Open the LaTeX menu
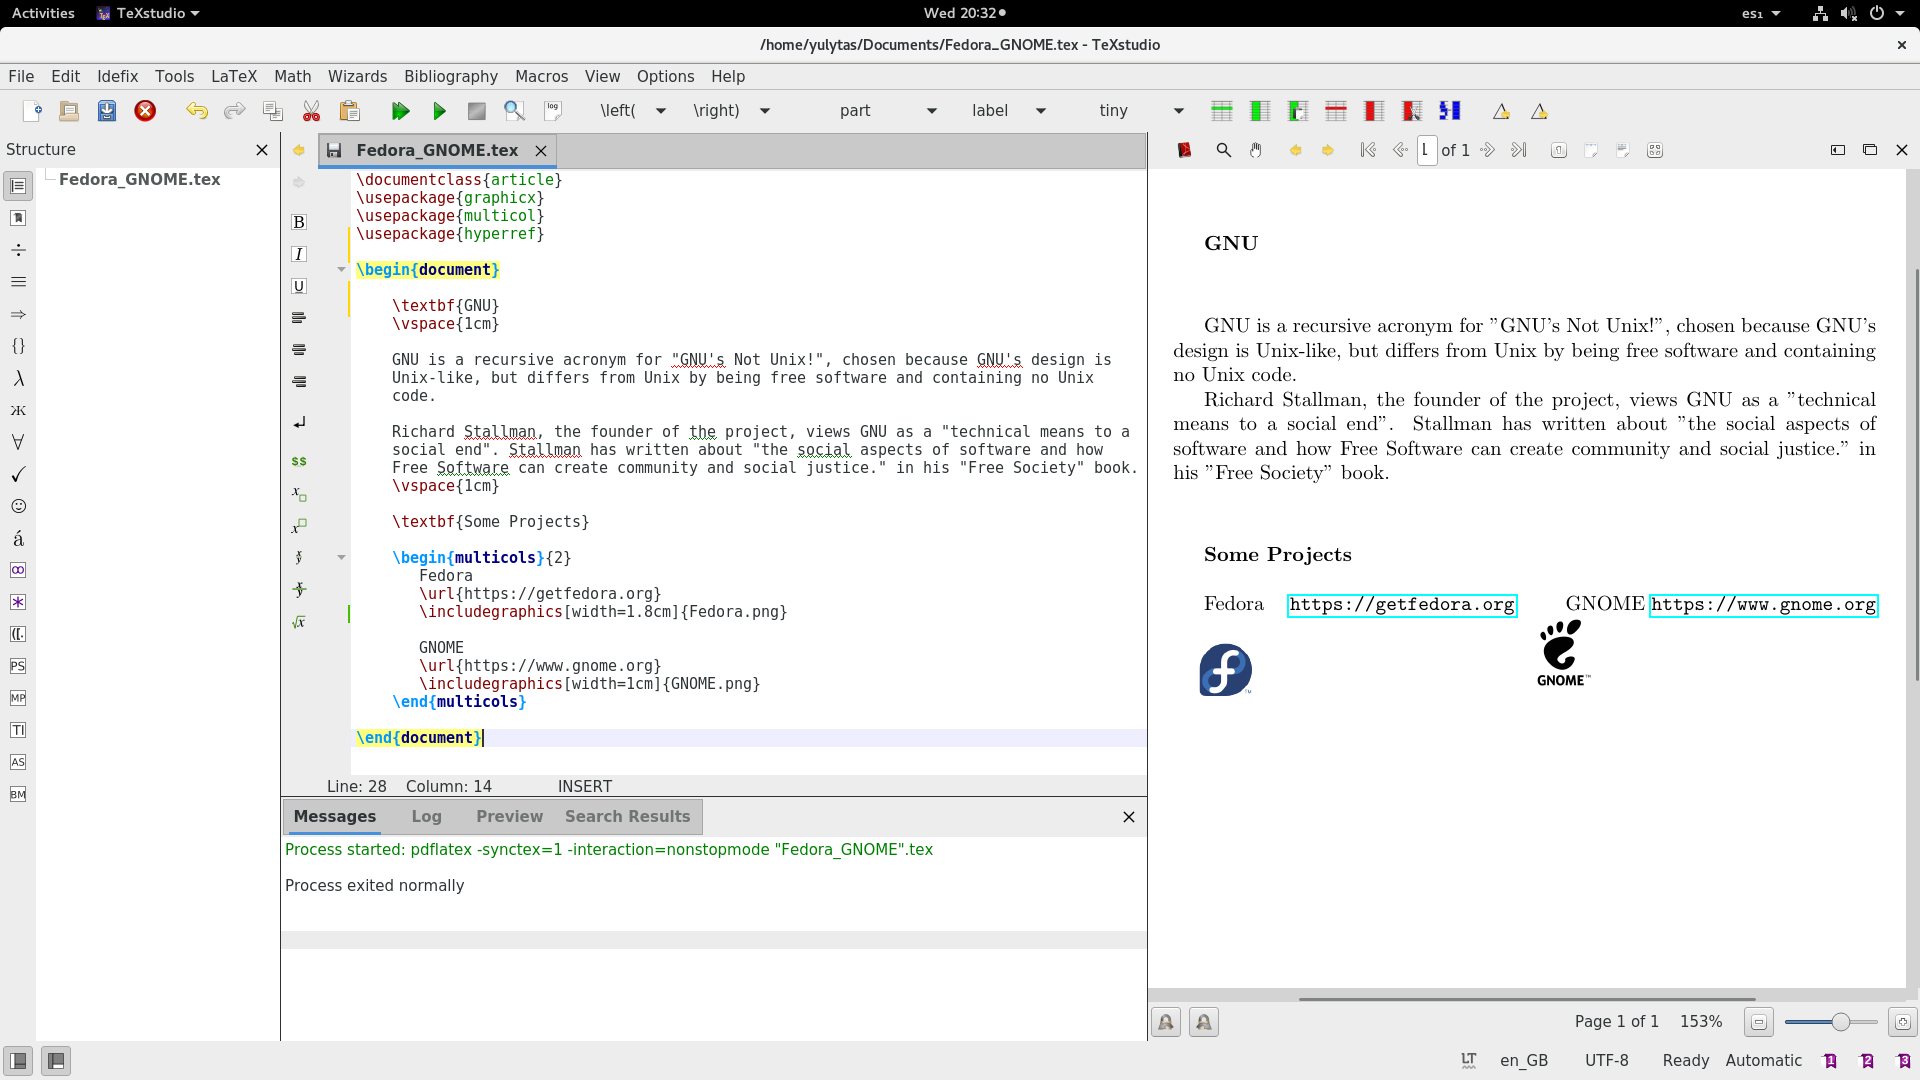1920x1080 pixels. pyautogui.click(x=234, y=76)
